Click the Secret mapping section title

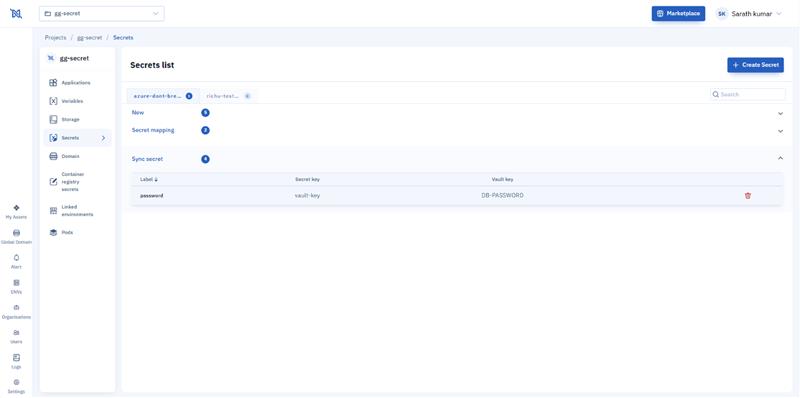coord(153,130)
